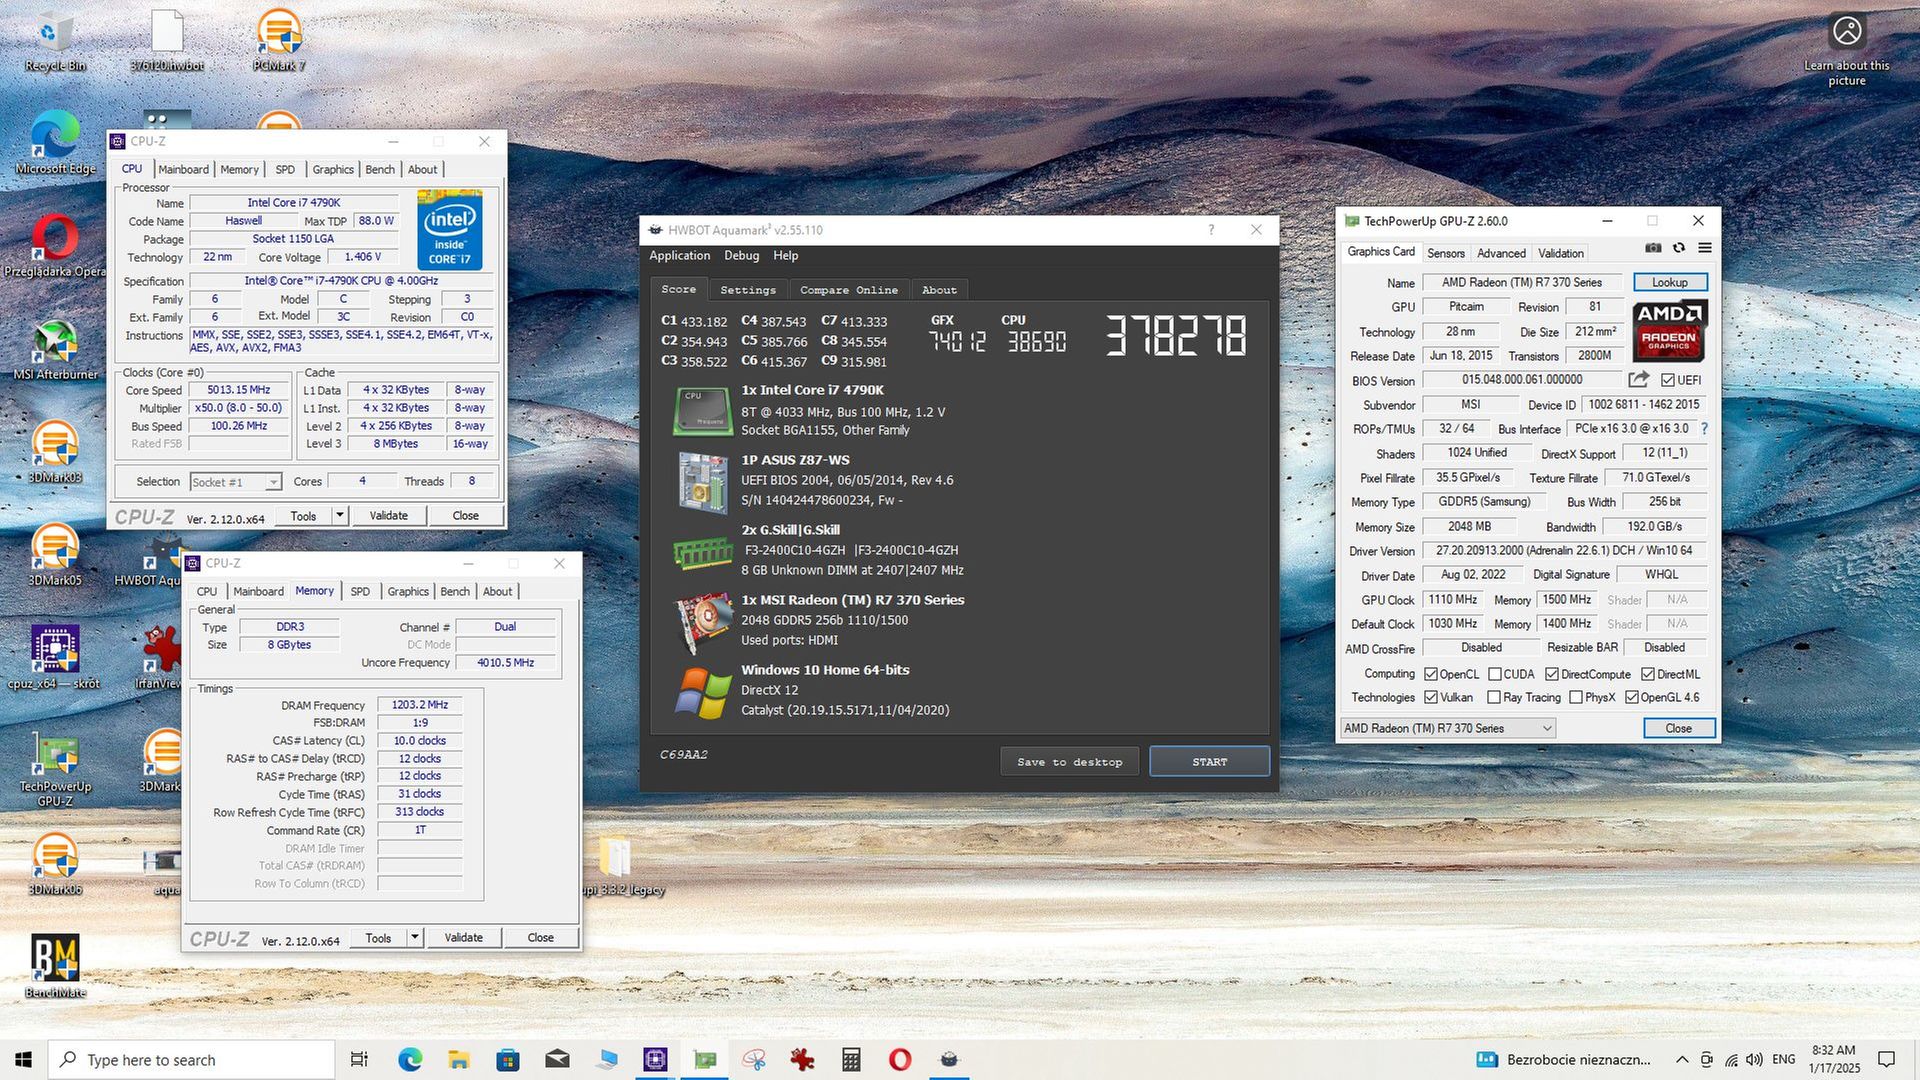Expand Tools dropdown arrow in CPU-Z Memory window

click(415, 937)
